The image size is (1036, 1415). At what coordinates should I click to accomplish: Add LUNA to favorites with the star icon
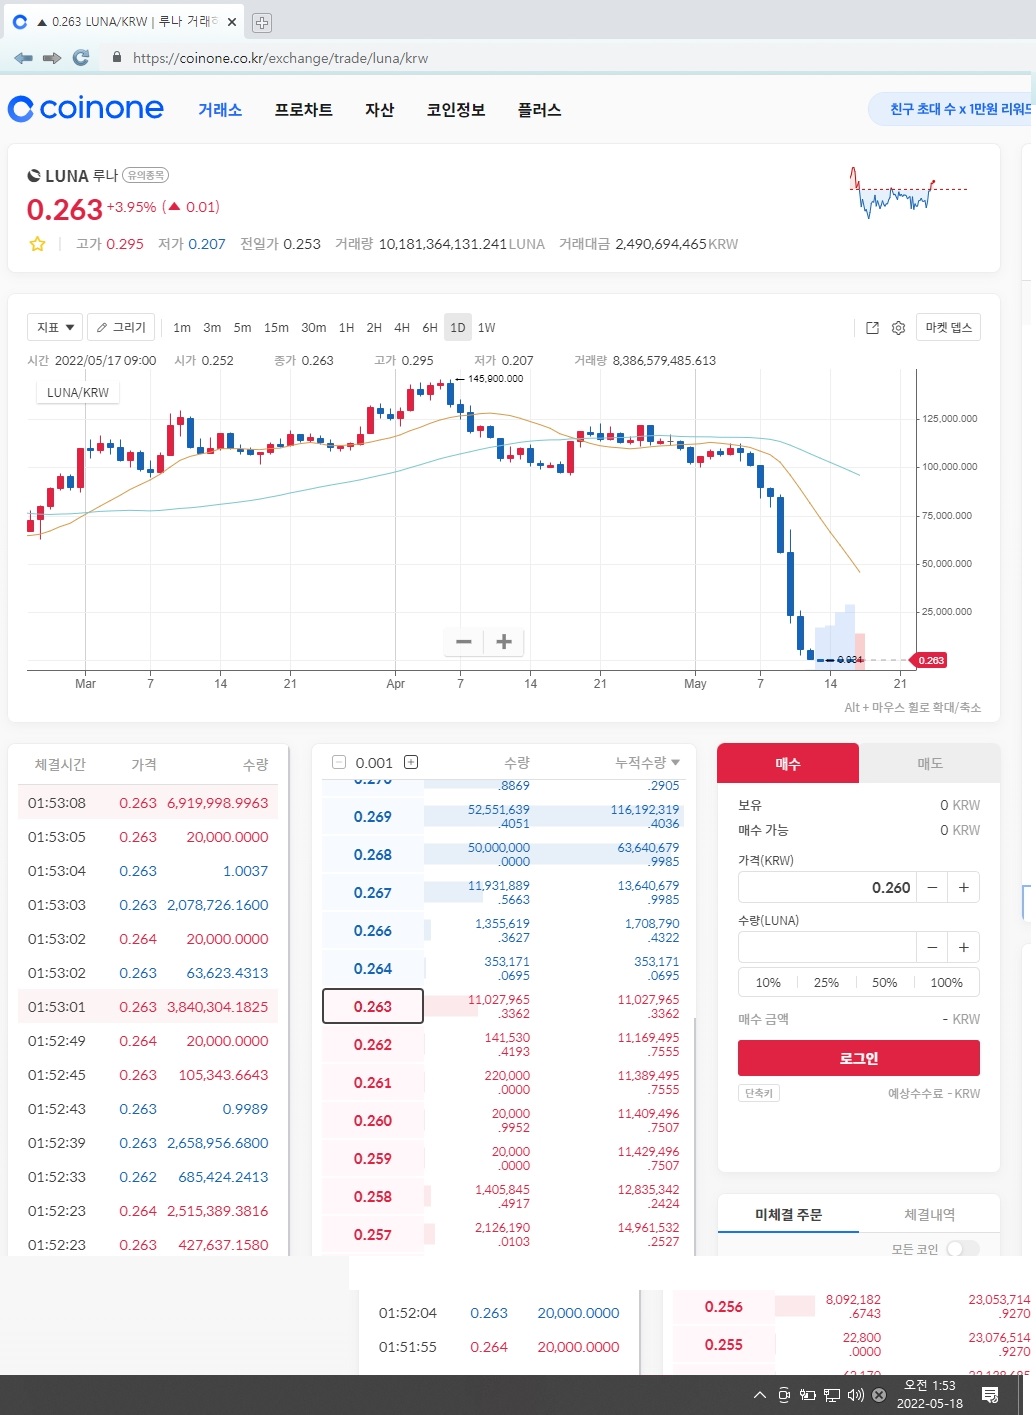[37, 244]
